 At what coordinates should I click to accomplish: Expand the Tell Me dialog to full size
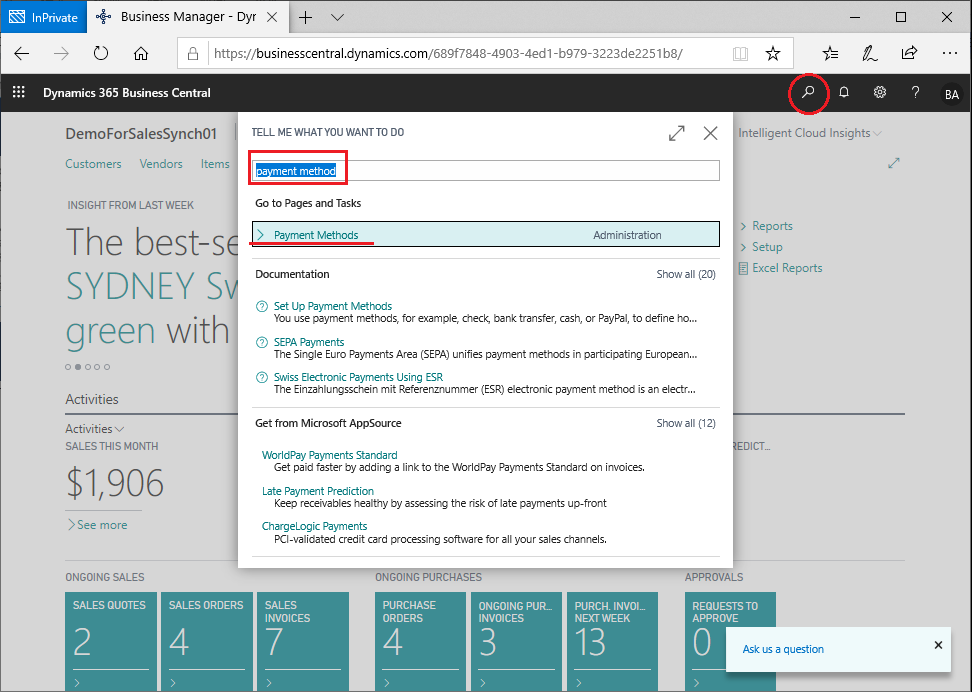[677, 133]
